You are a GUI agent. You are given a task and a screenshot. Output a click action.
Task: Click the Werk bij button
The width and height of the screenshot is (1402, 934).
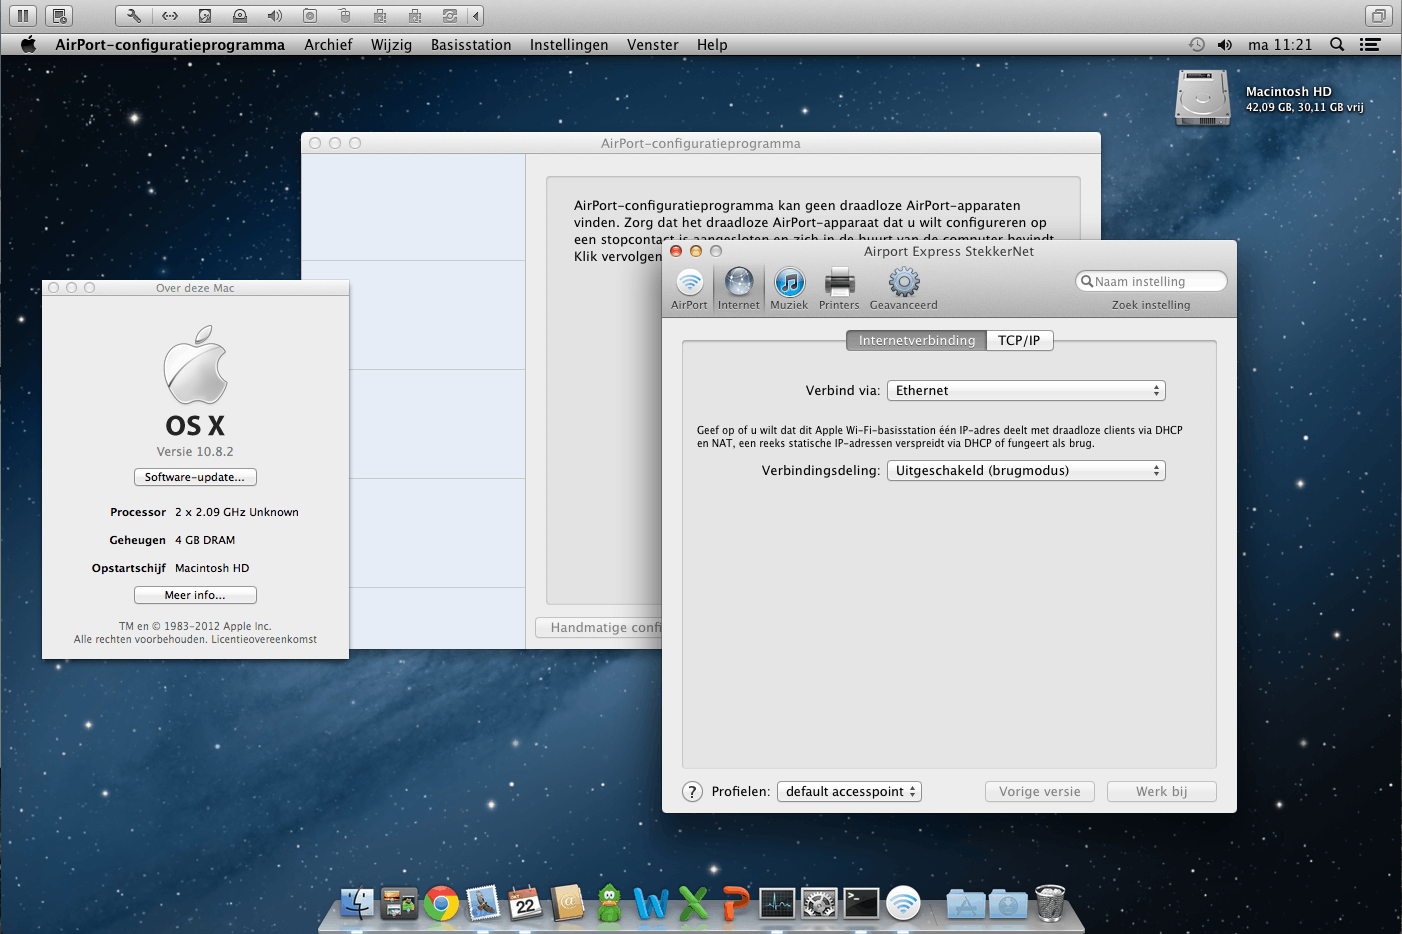1161,792
